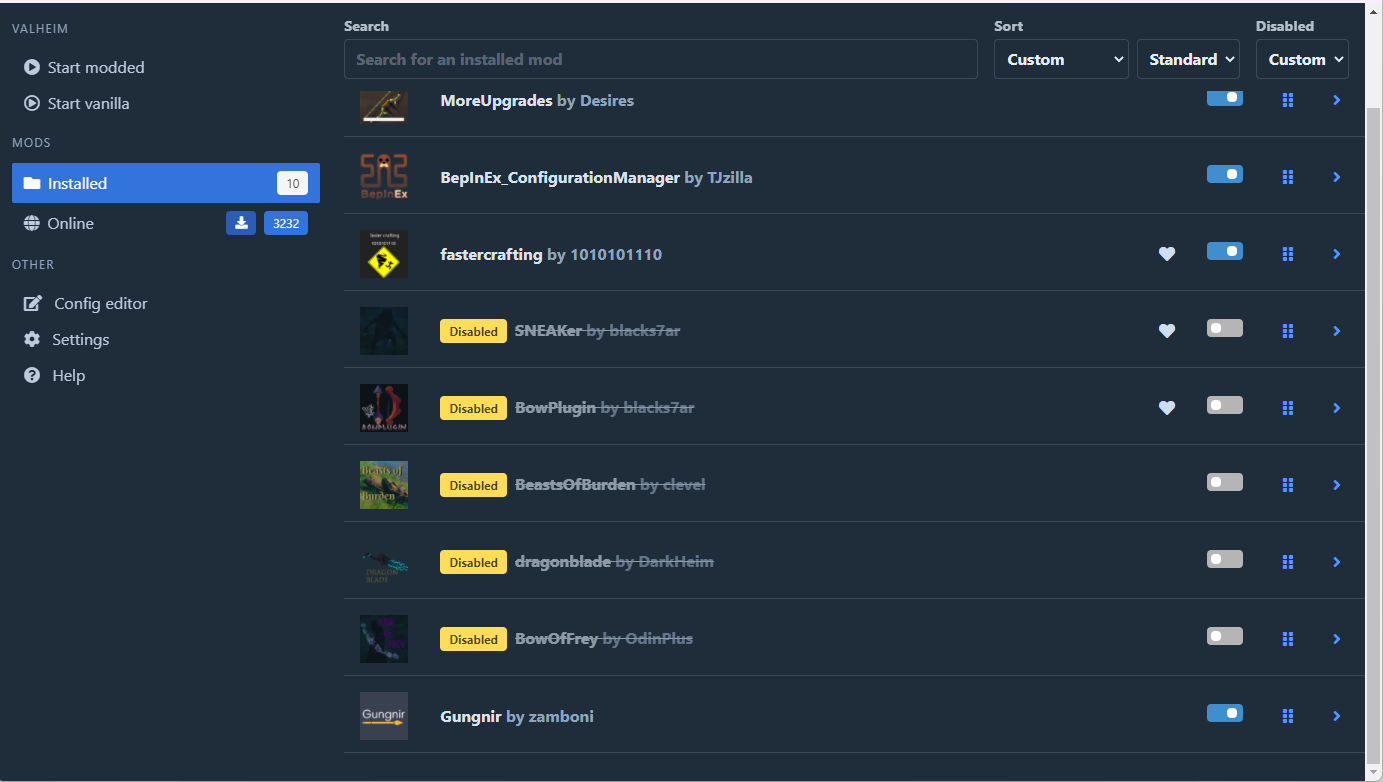
Task: Open the Online mods section
Action: (x=166, y=223)
